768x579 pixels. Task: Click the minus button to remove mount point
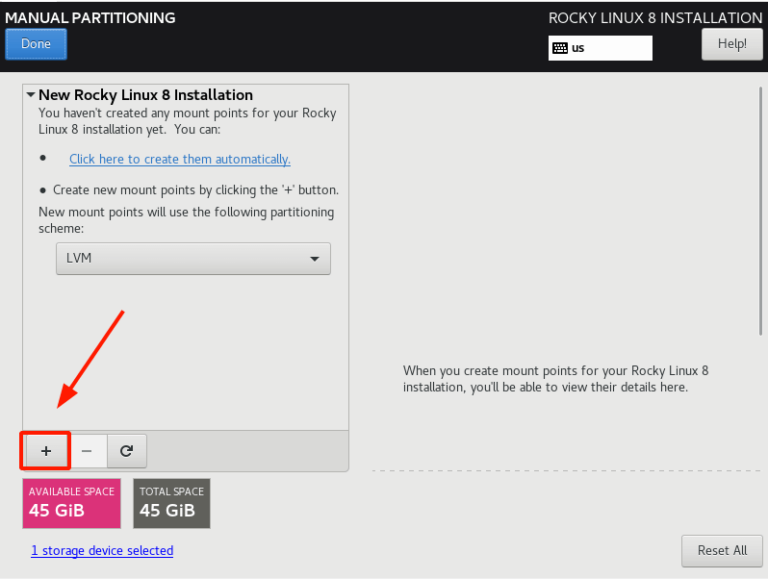(x=87, y=451)
